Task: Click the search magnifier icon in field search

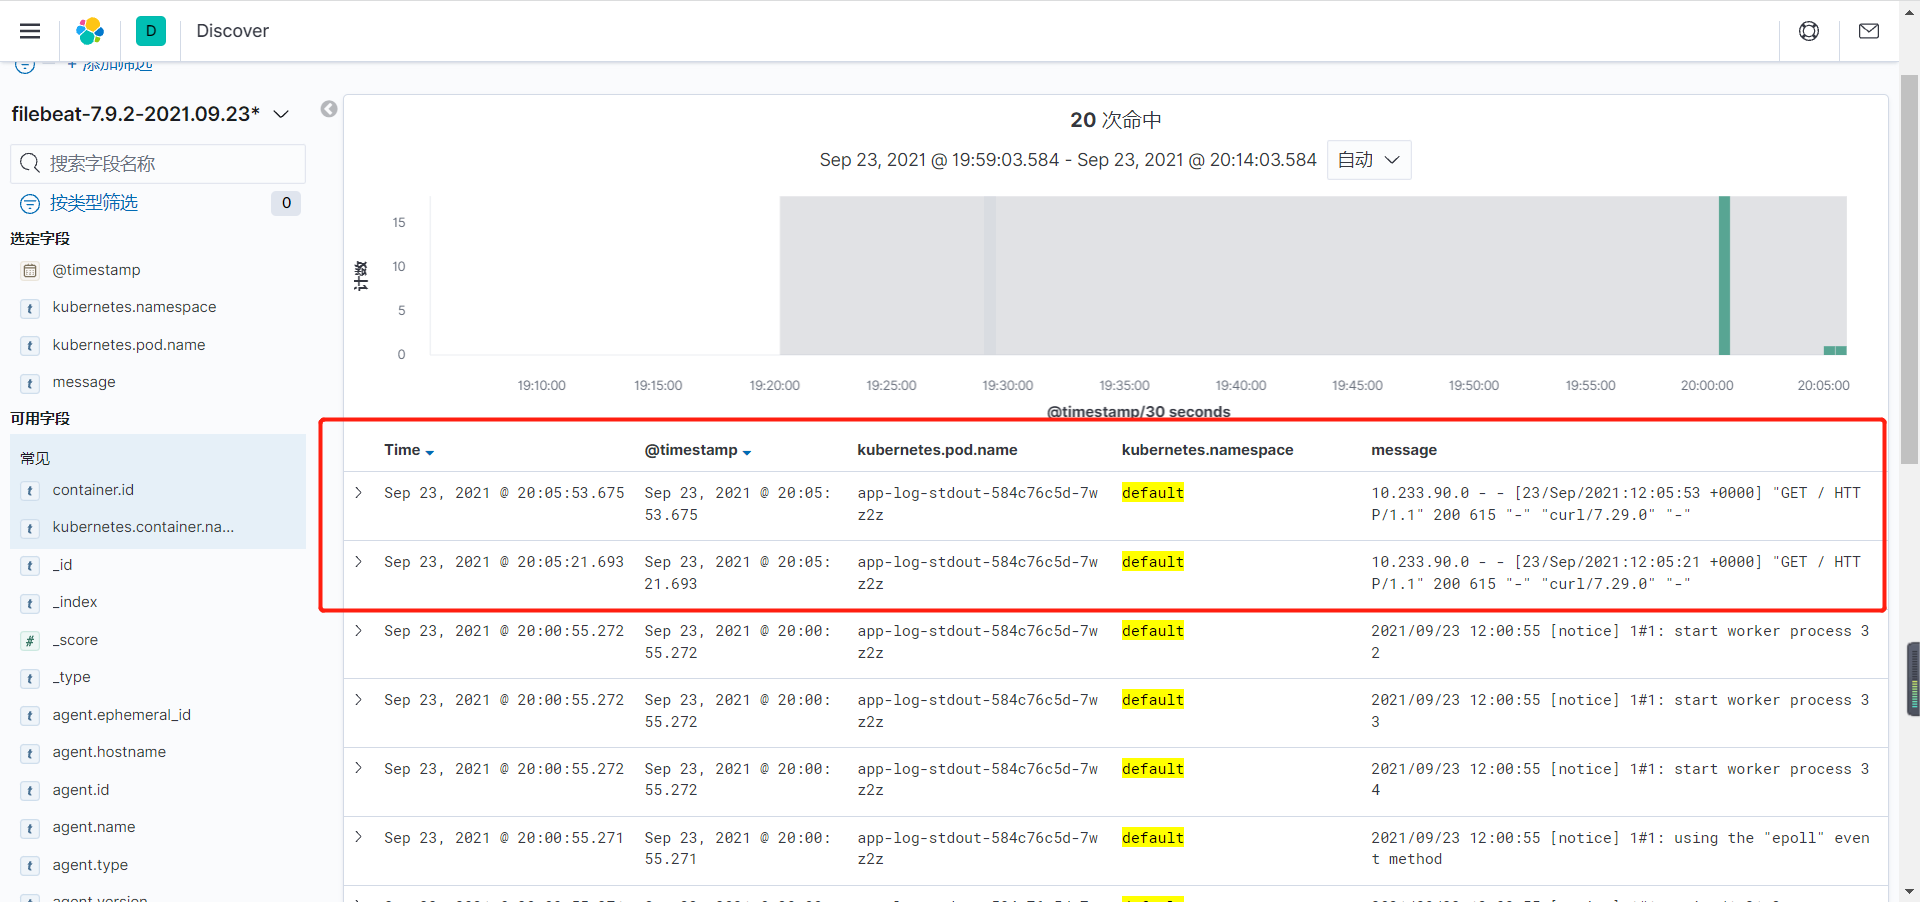Action: [30, 163]
